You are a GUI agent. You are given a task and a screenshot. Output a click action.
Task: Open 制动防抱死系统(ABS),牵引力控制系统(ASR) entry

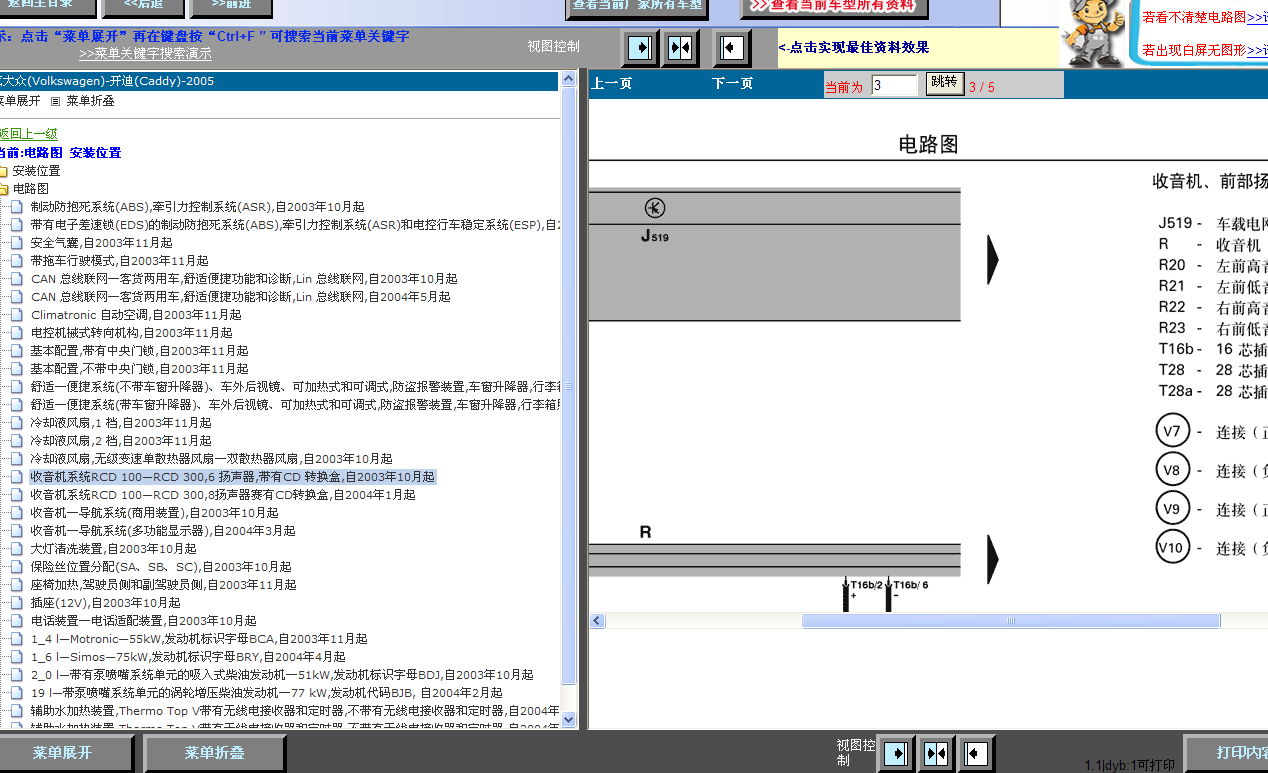[198, 207]
